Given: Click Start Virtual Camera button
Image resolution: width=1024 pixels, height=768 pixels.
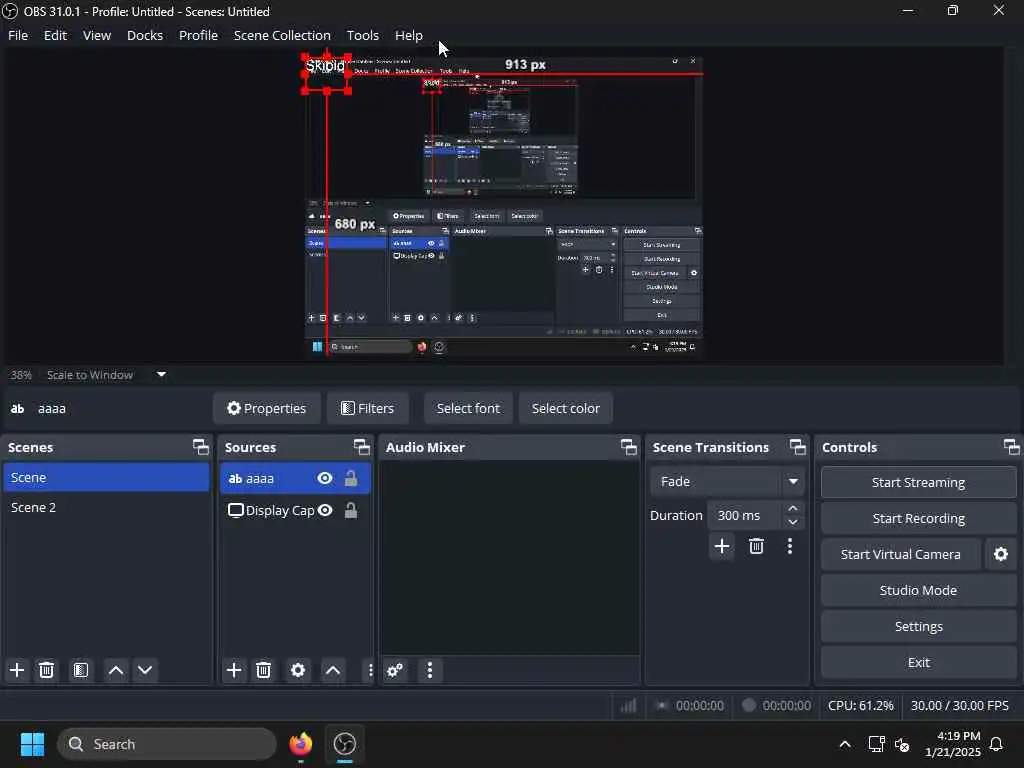Looking at the screenshot, I should (901, 554).
